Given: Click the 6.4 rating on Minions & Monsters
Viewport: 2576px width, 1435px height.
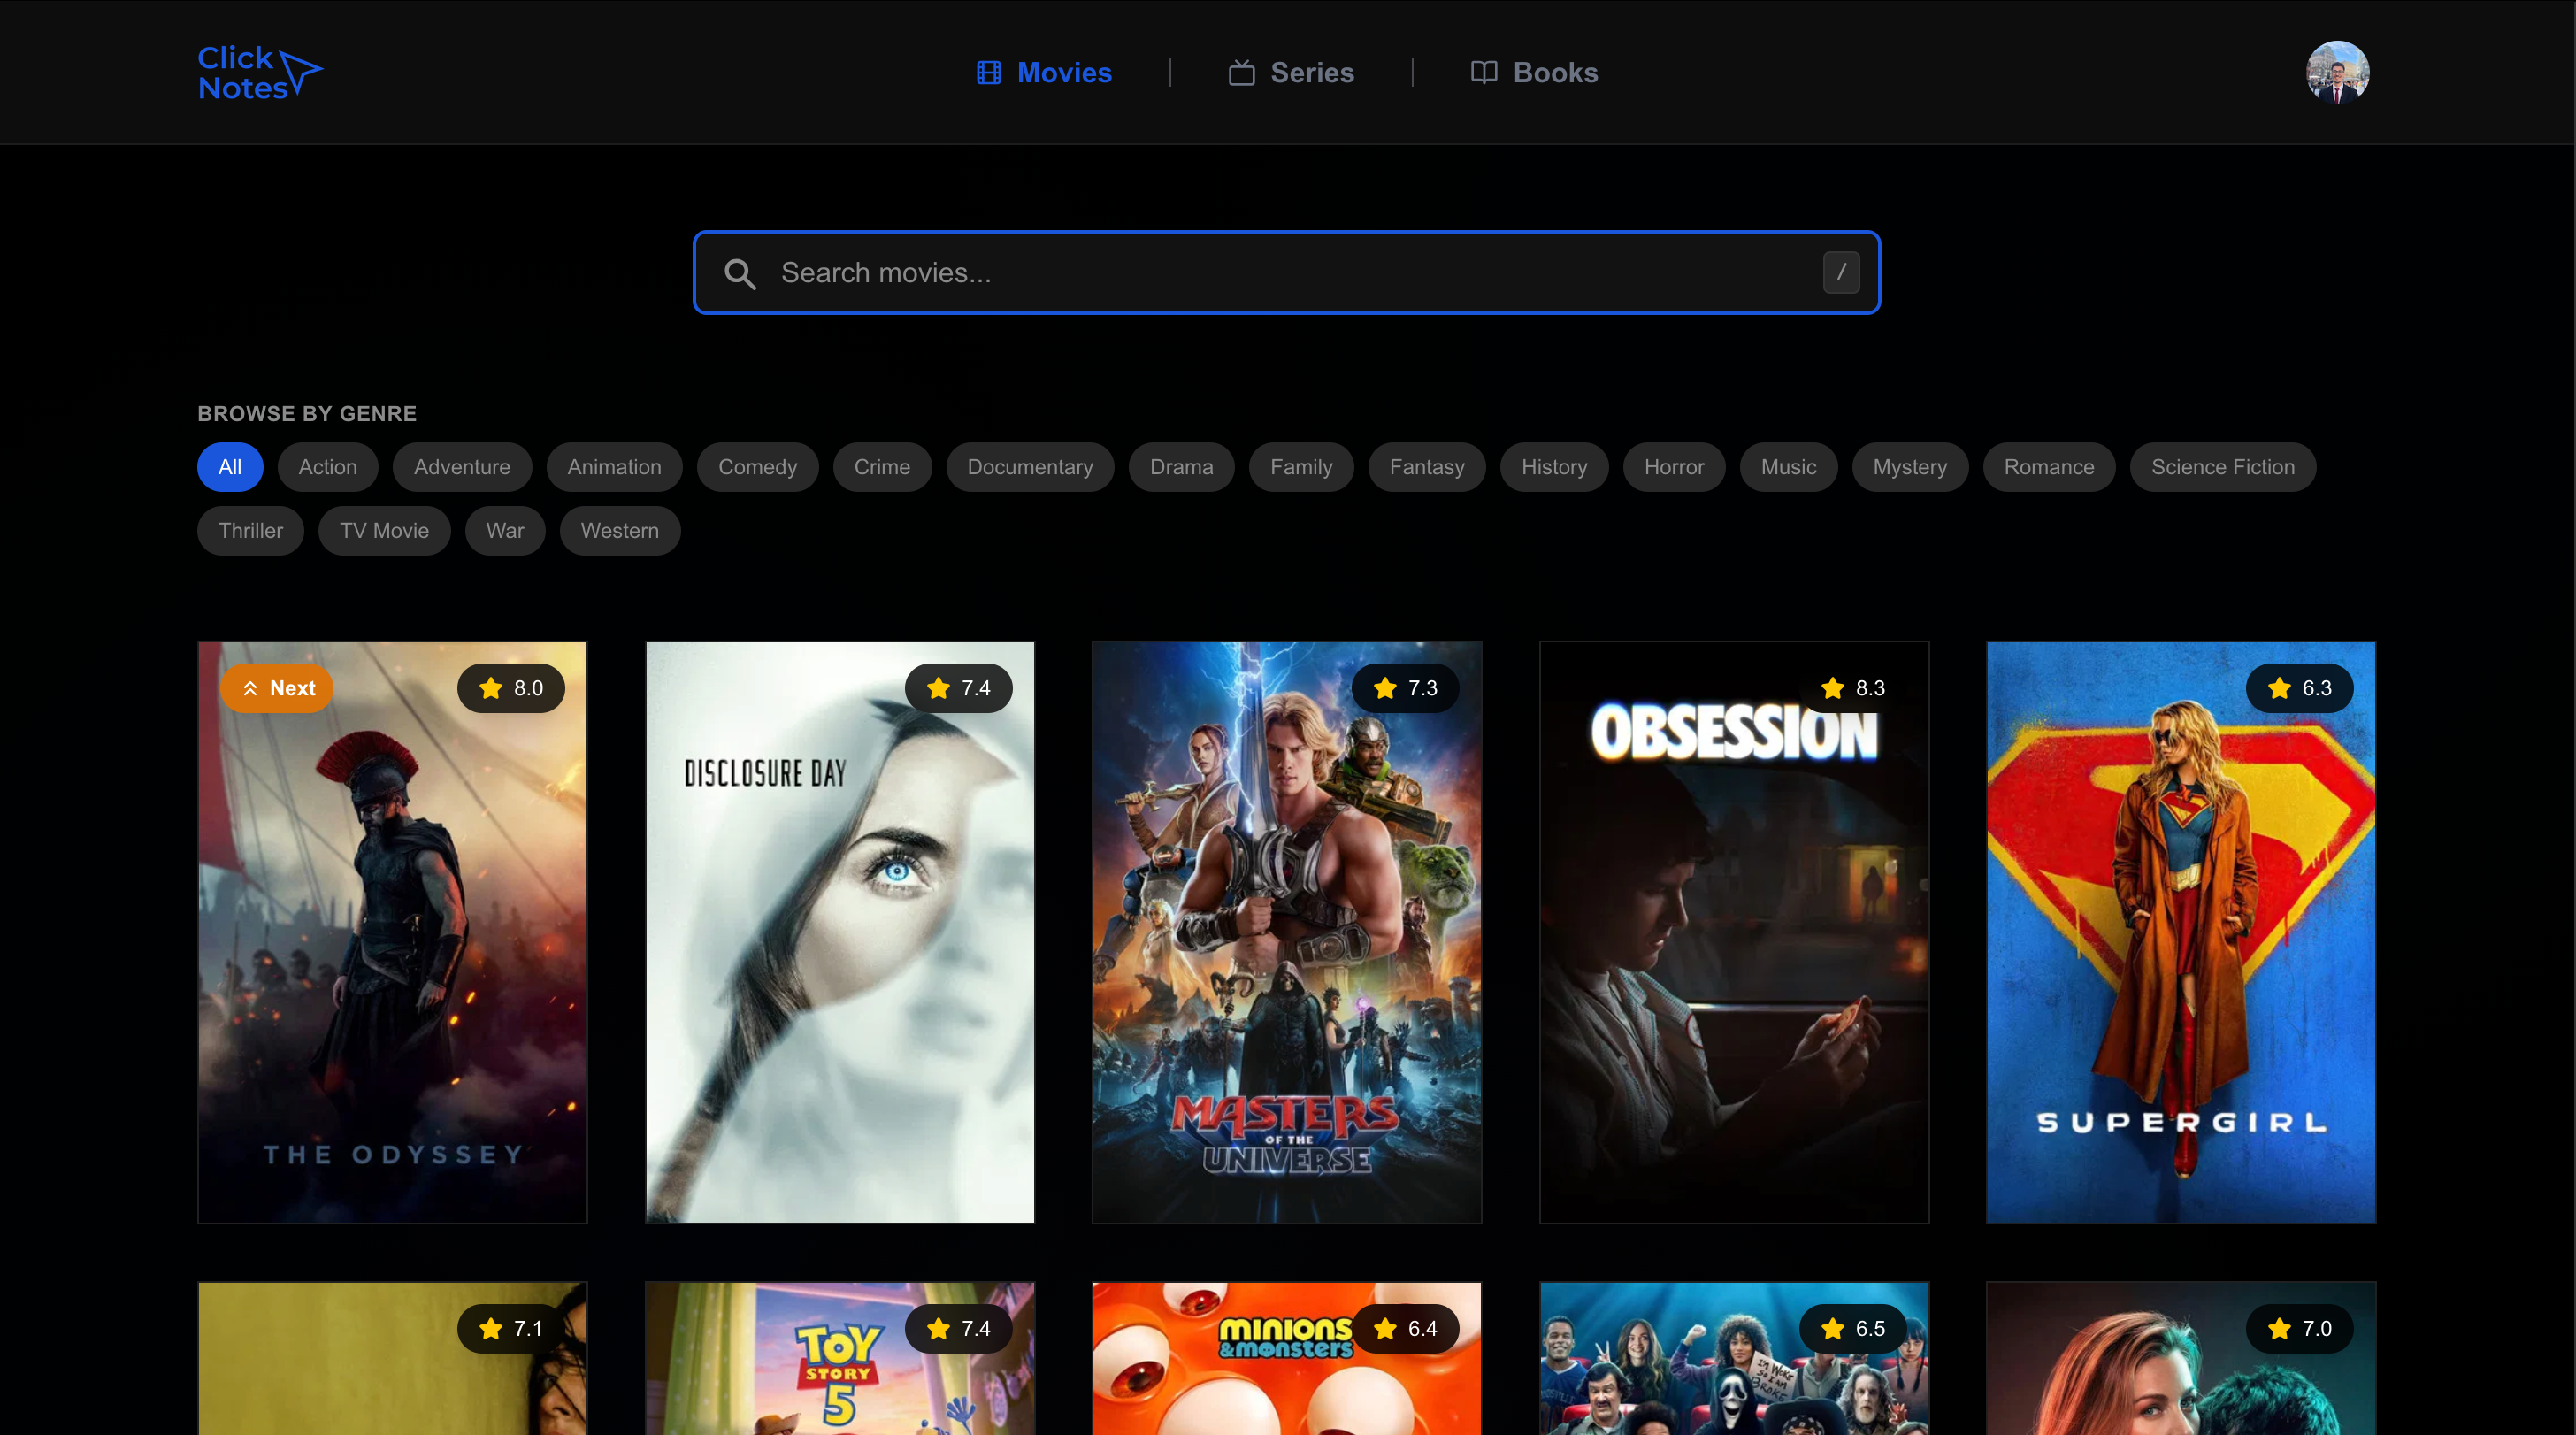Looking at the screenshot, I should (x=1405, y=1329).
